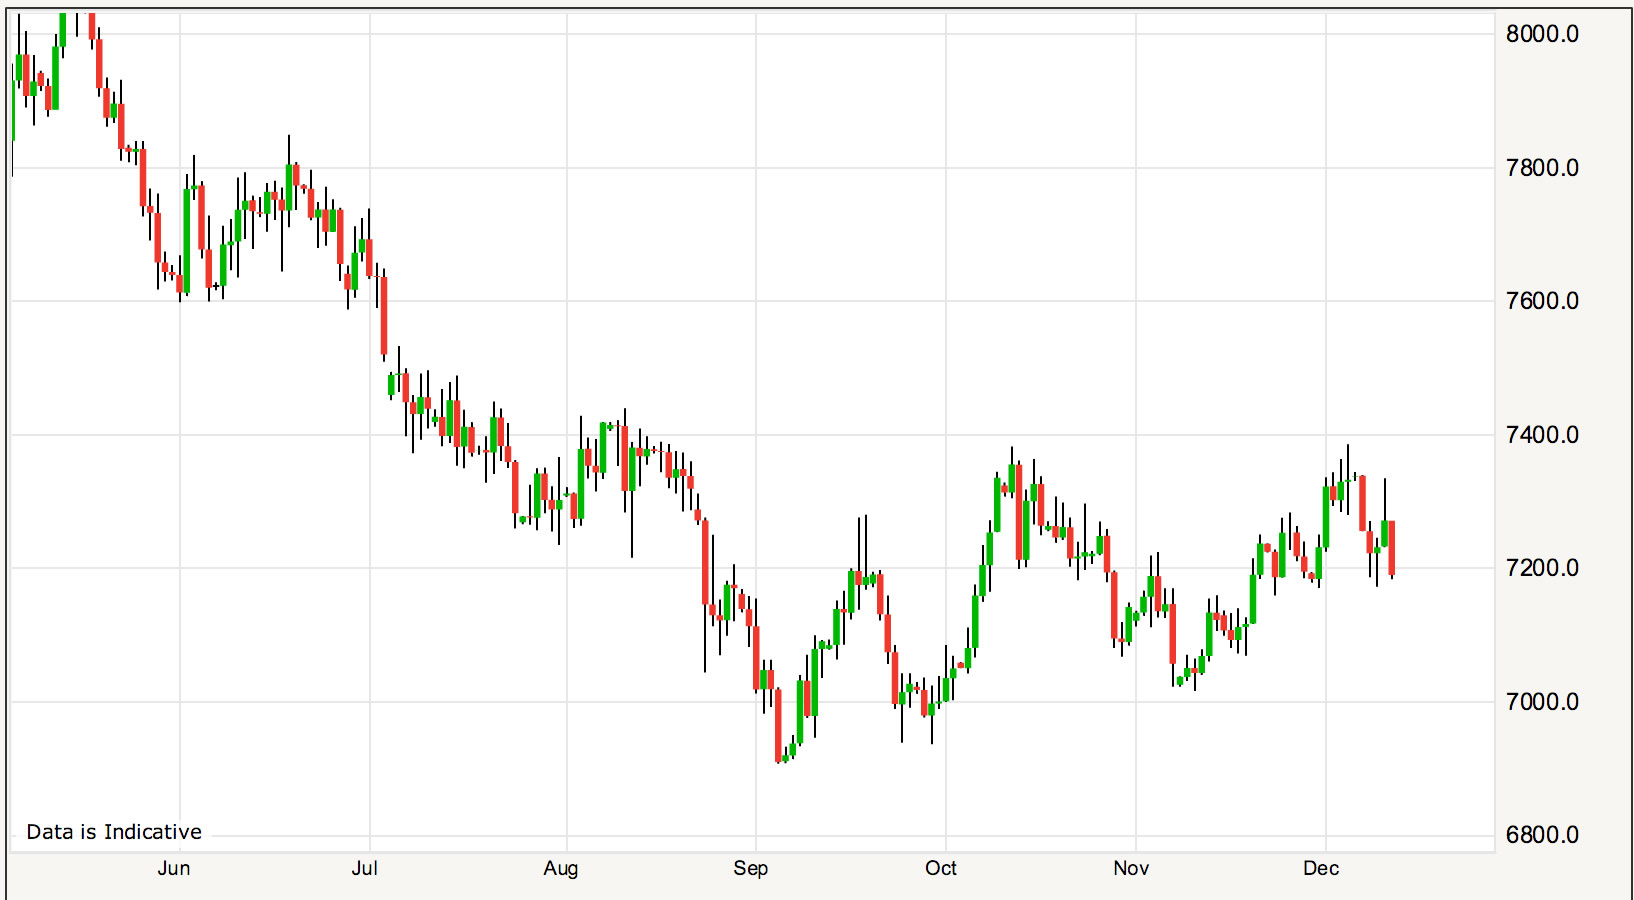Click the Jun month label
The width and height of the screenshot is (1634, 900).
click(x=173, y=868)
